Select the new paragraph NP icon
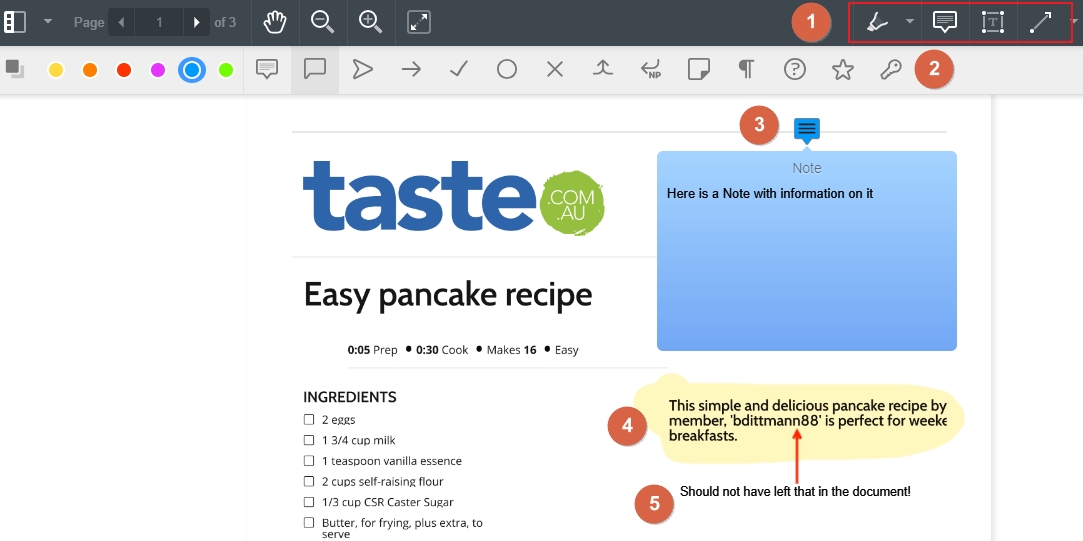This screenshot has height=541, width=1083. (651, 69)
